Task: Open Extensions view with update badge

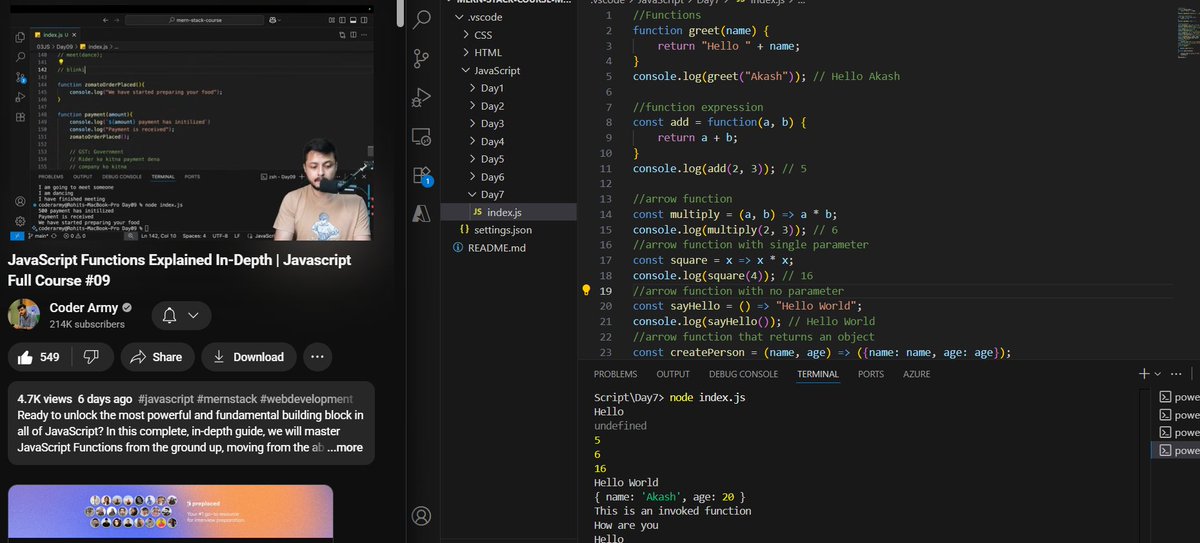Action: pyautogui.click(x=422, y=175)
